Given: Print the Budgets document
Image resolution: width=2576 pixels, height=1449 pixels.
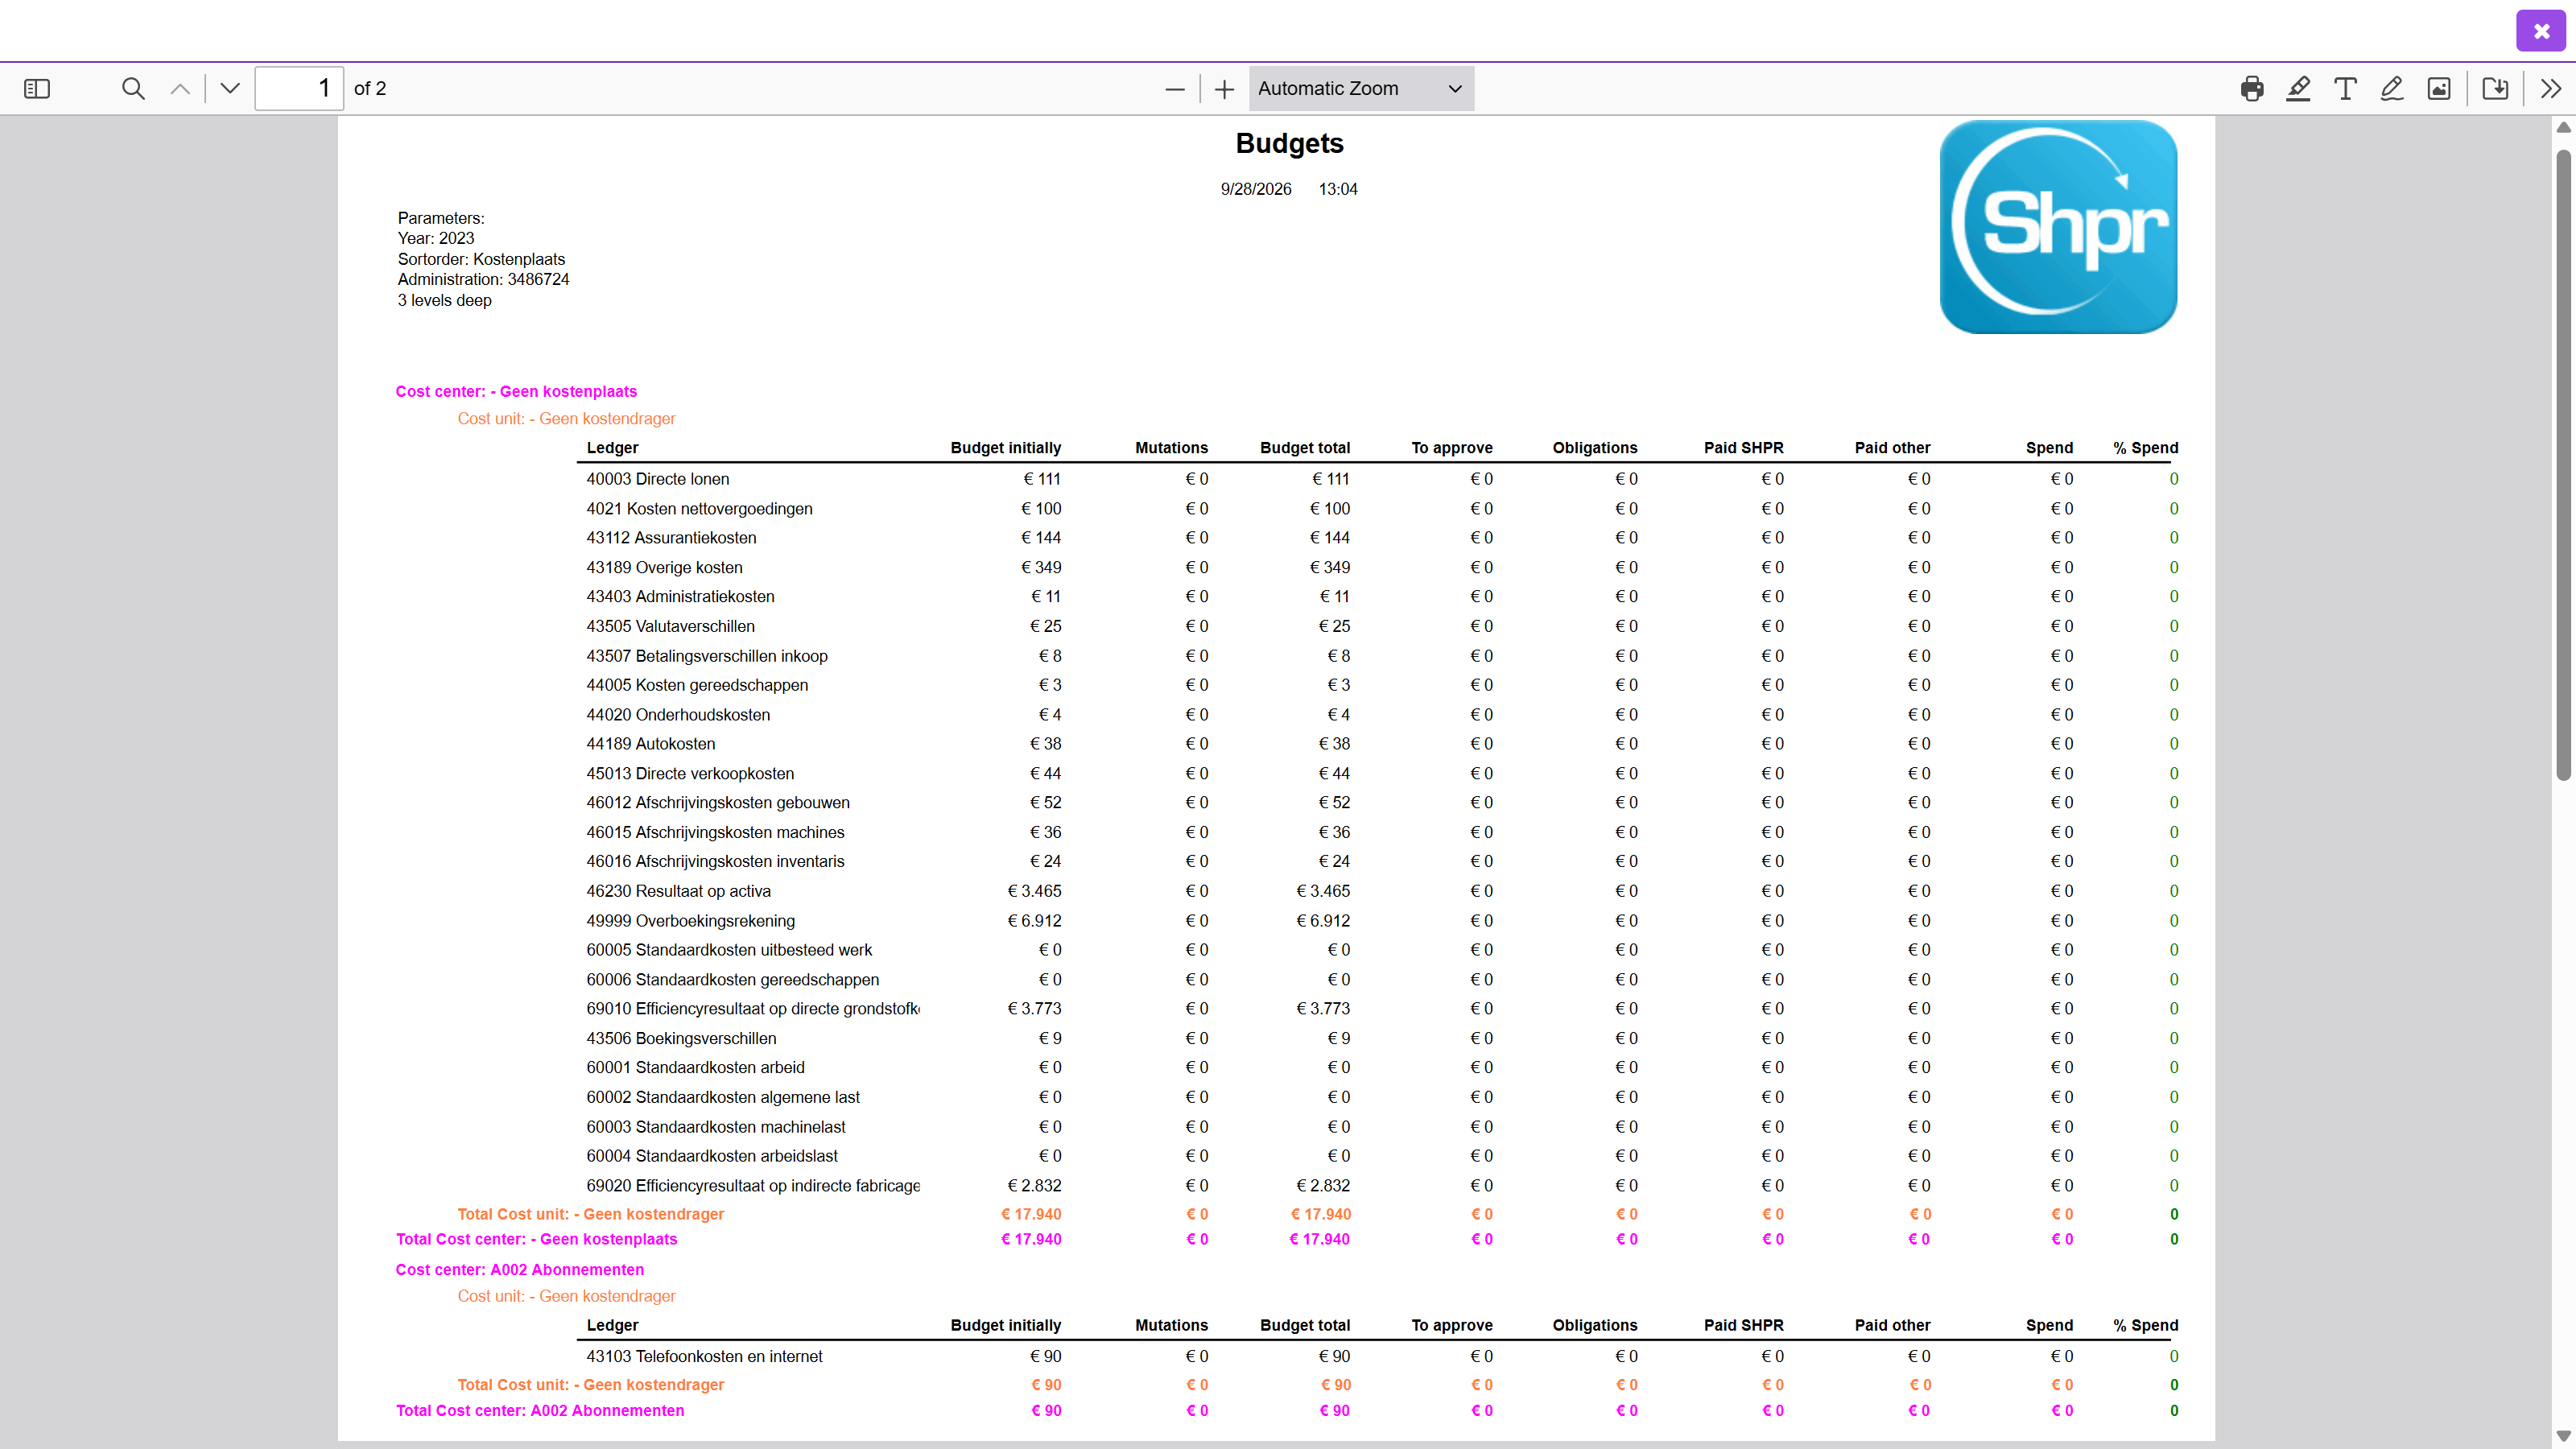Looking at the screenshot, I should 2252,89.
